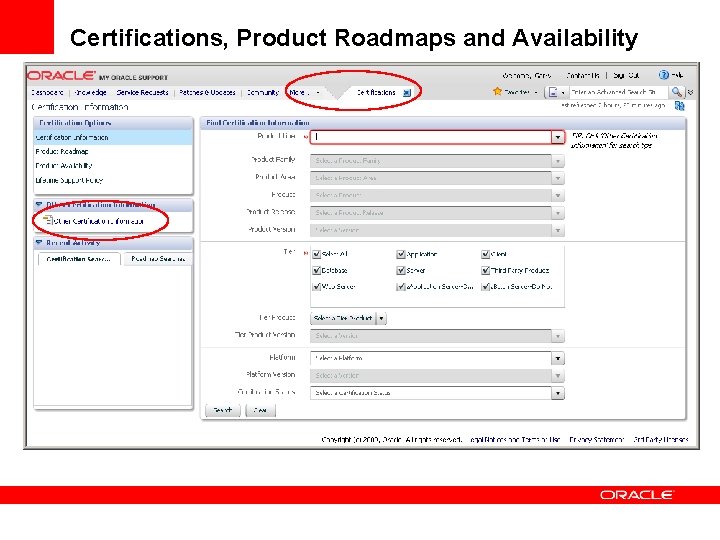Image resolution: width=720 pixels, height=540 pixels.
Task: Open the Dashboard tab
Action: [47, 92]
